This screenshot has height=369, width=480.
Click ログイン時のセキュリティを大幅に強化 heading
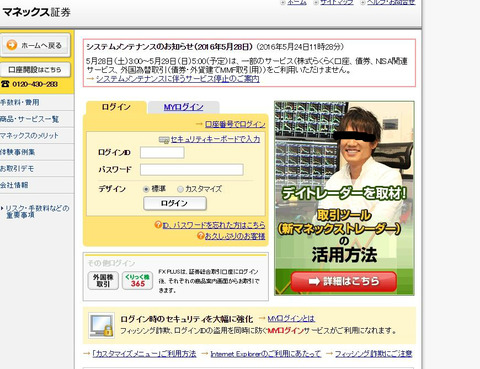[187, 319]
